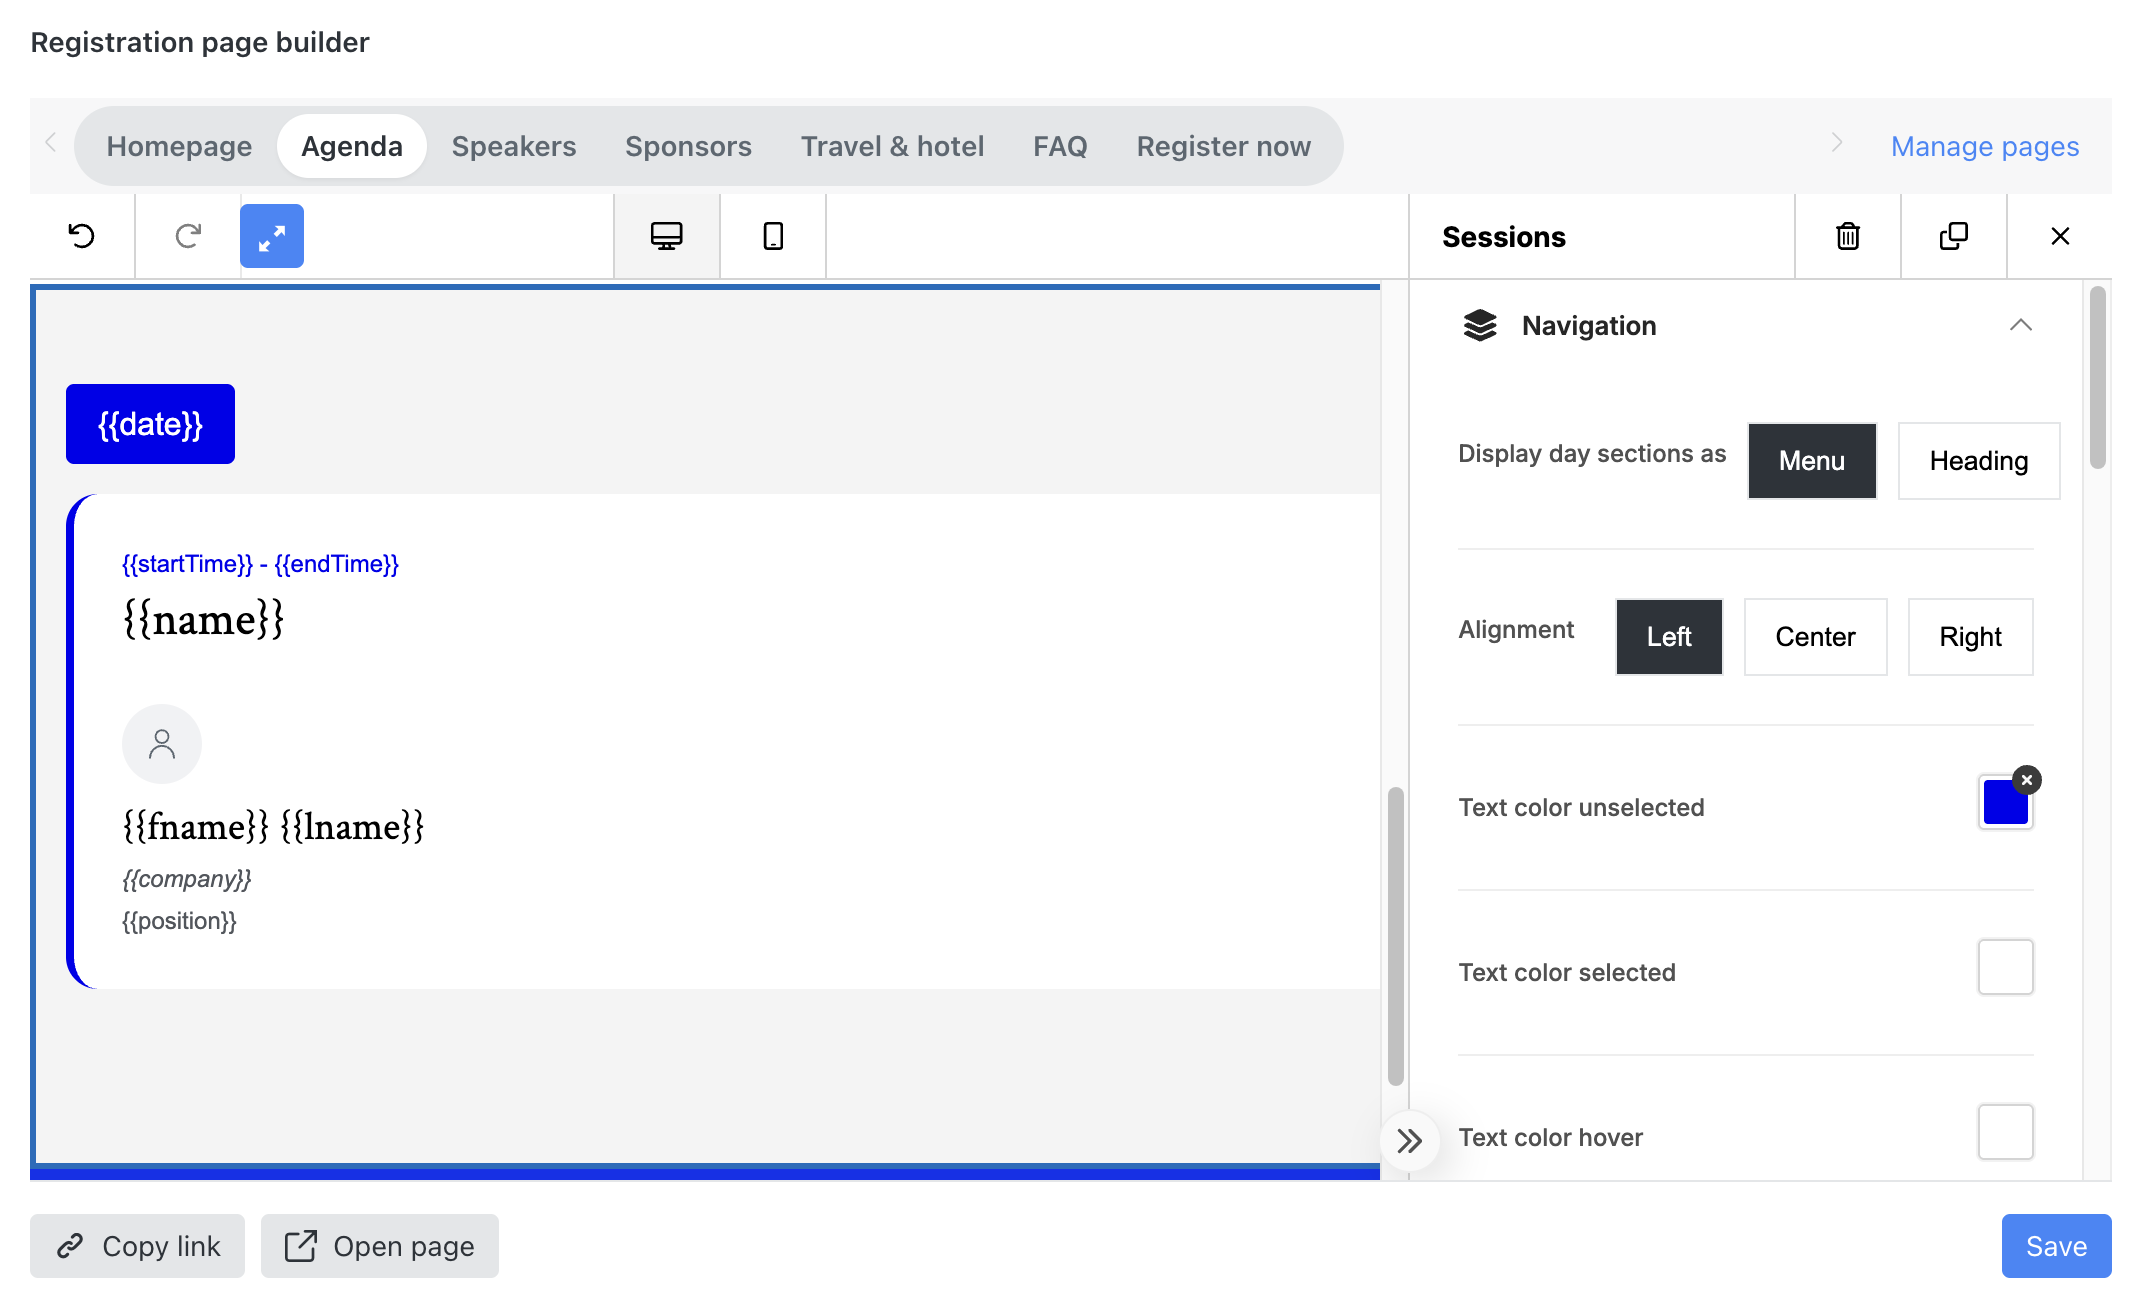The height and width of the screenshot is (1310, 2138).
Task: Set day sections display to Heading
Action: tap(1979, 461)
